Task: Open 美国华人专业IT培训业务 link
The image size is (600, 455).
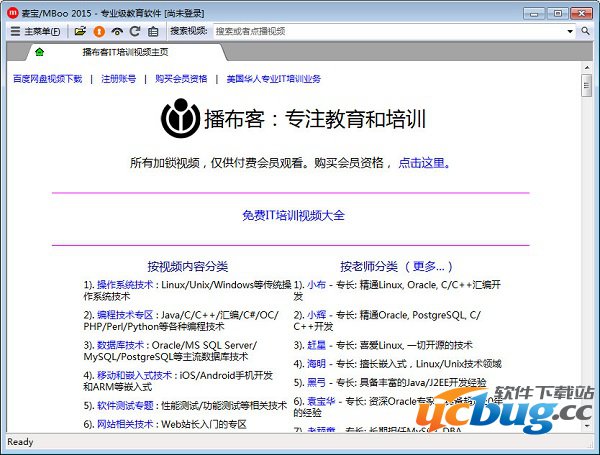Action: (274, 79)
